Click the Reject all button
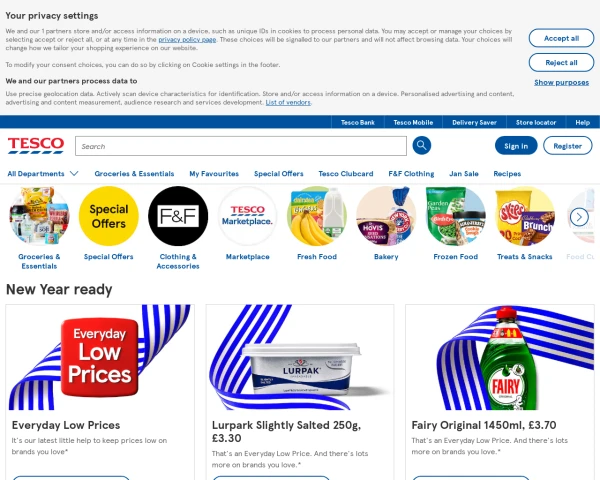This screenshot has width=600, height=480. tap(561, 62)
